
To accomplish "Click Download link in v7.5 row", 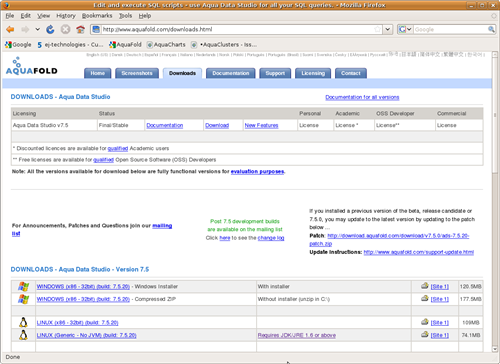I will [217, 125].
